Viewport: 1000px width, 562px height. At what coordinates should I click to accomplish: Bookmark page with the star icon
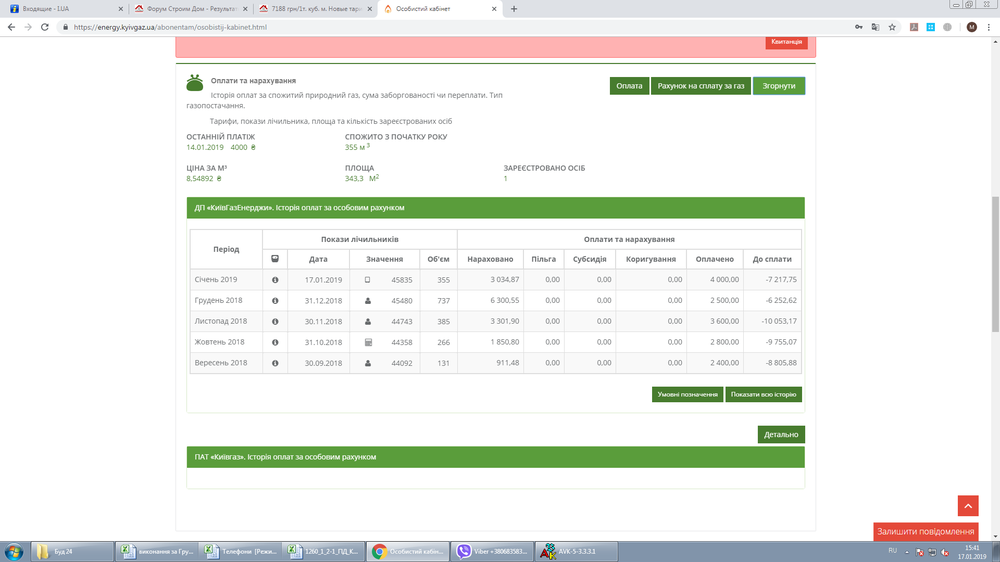[892, 27]
